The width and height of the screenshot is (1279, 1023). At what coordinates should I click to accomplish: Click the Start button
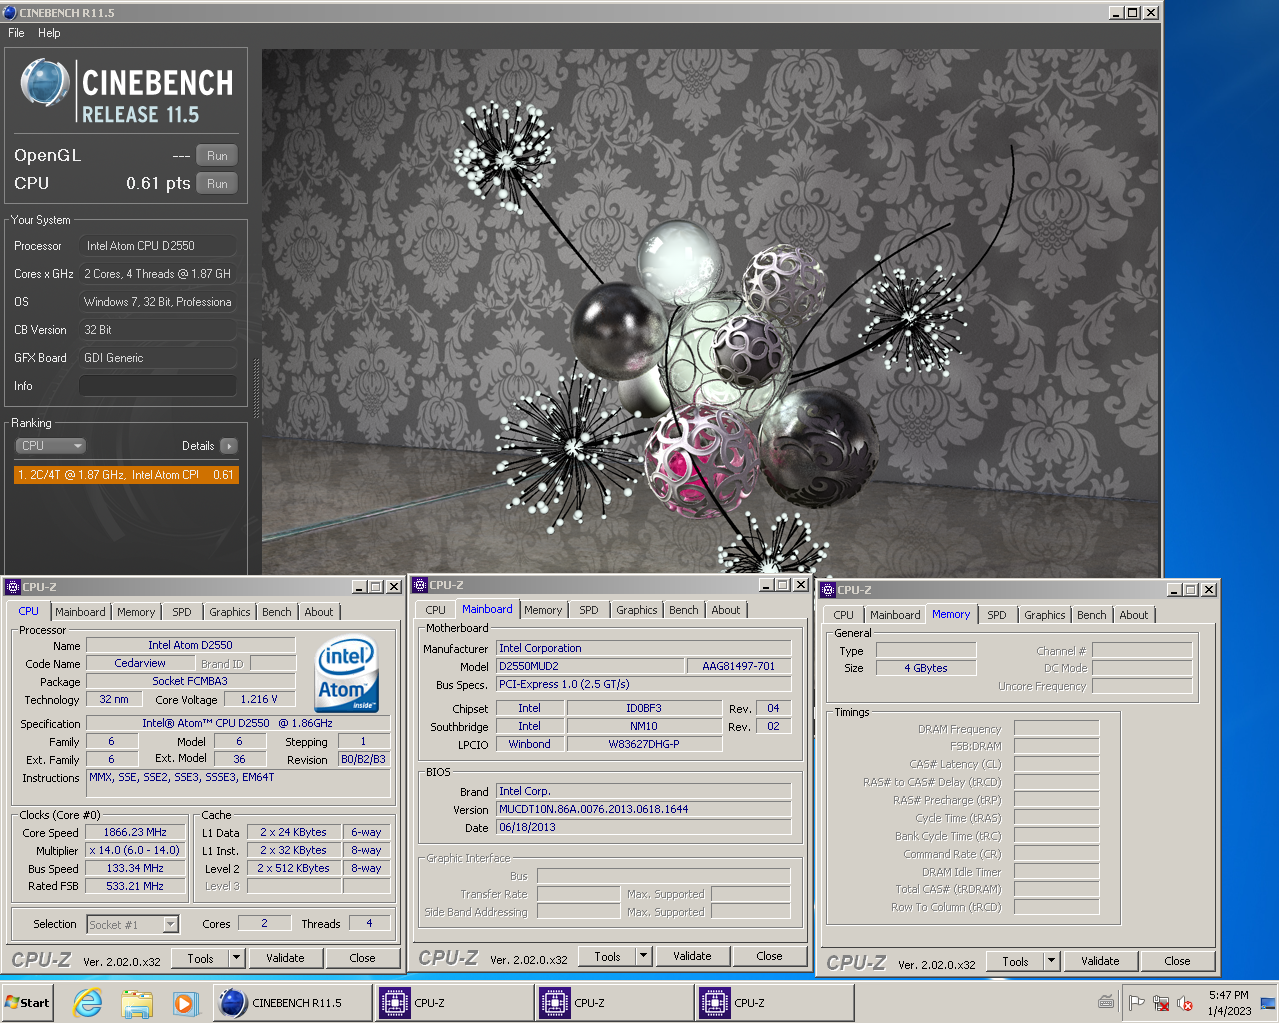tap(28, 1003)
